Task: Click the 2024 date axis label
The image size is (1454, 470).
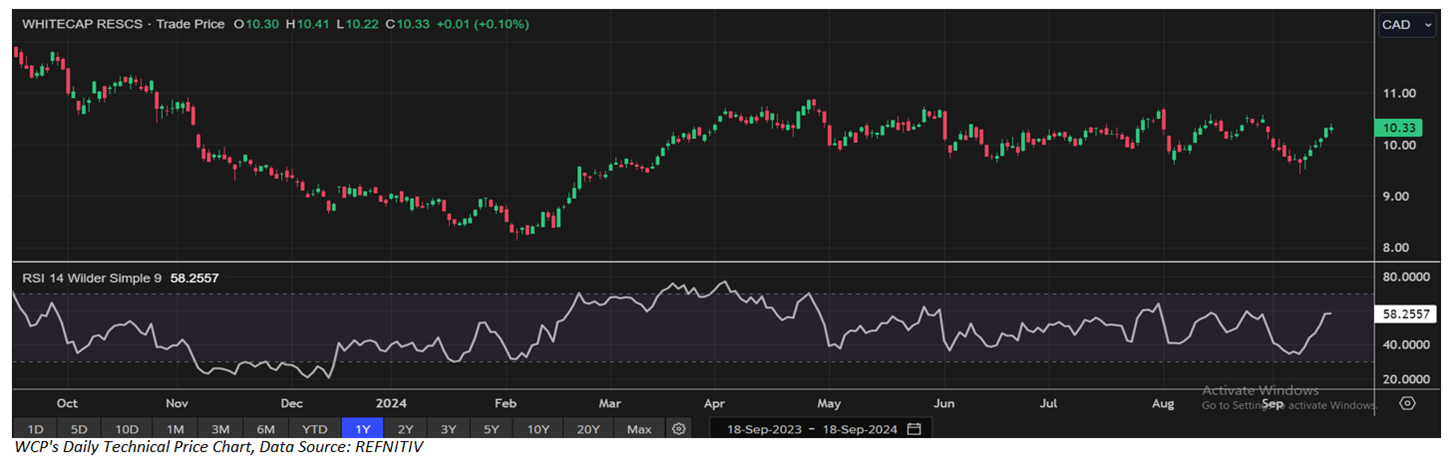Action: 391,404
